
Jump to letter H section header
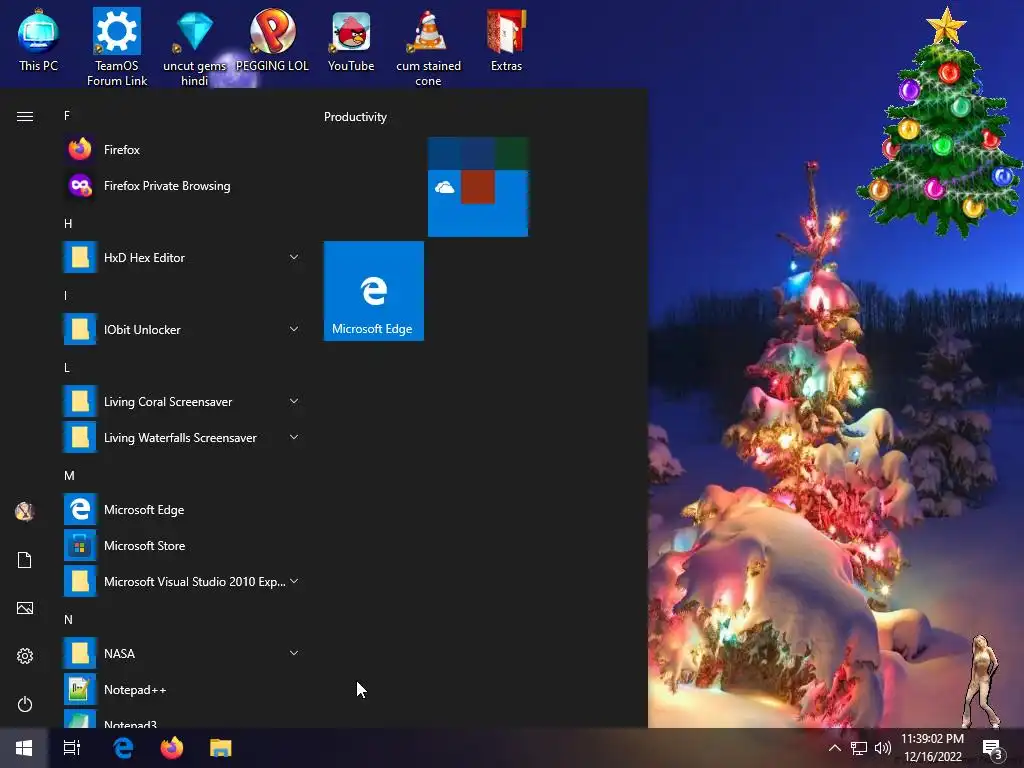coord(68,223)
